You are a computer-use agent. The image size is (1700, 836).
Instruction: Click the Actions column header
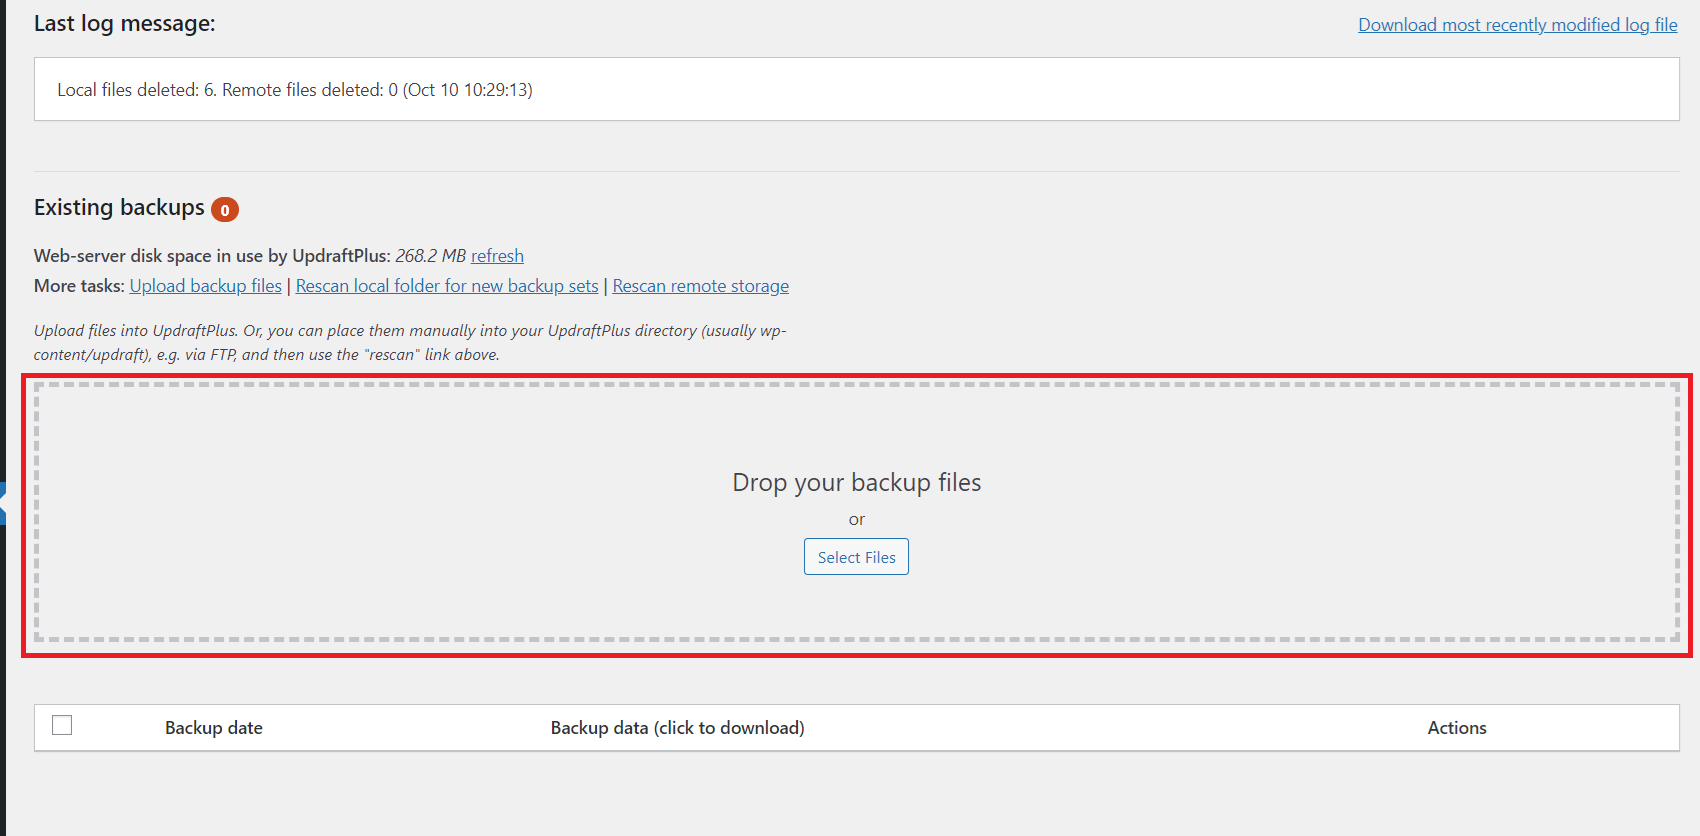click(x=1456, y=728)
